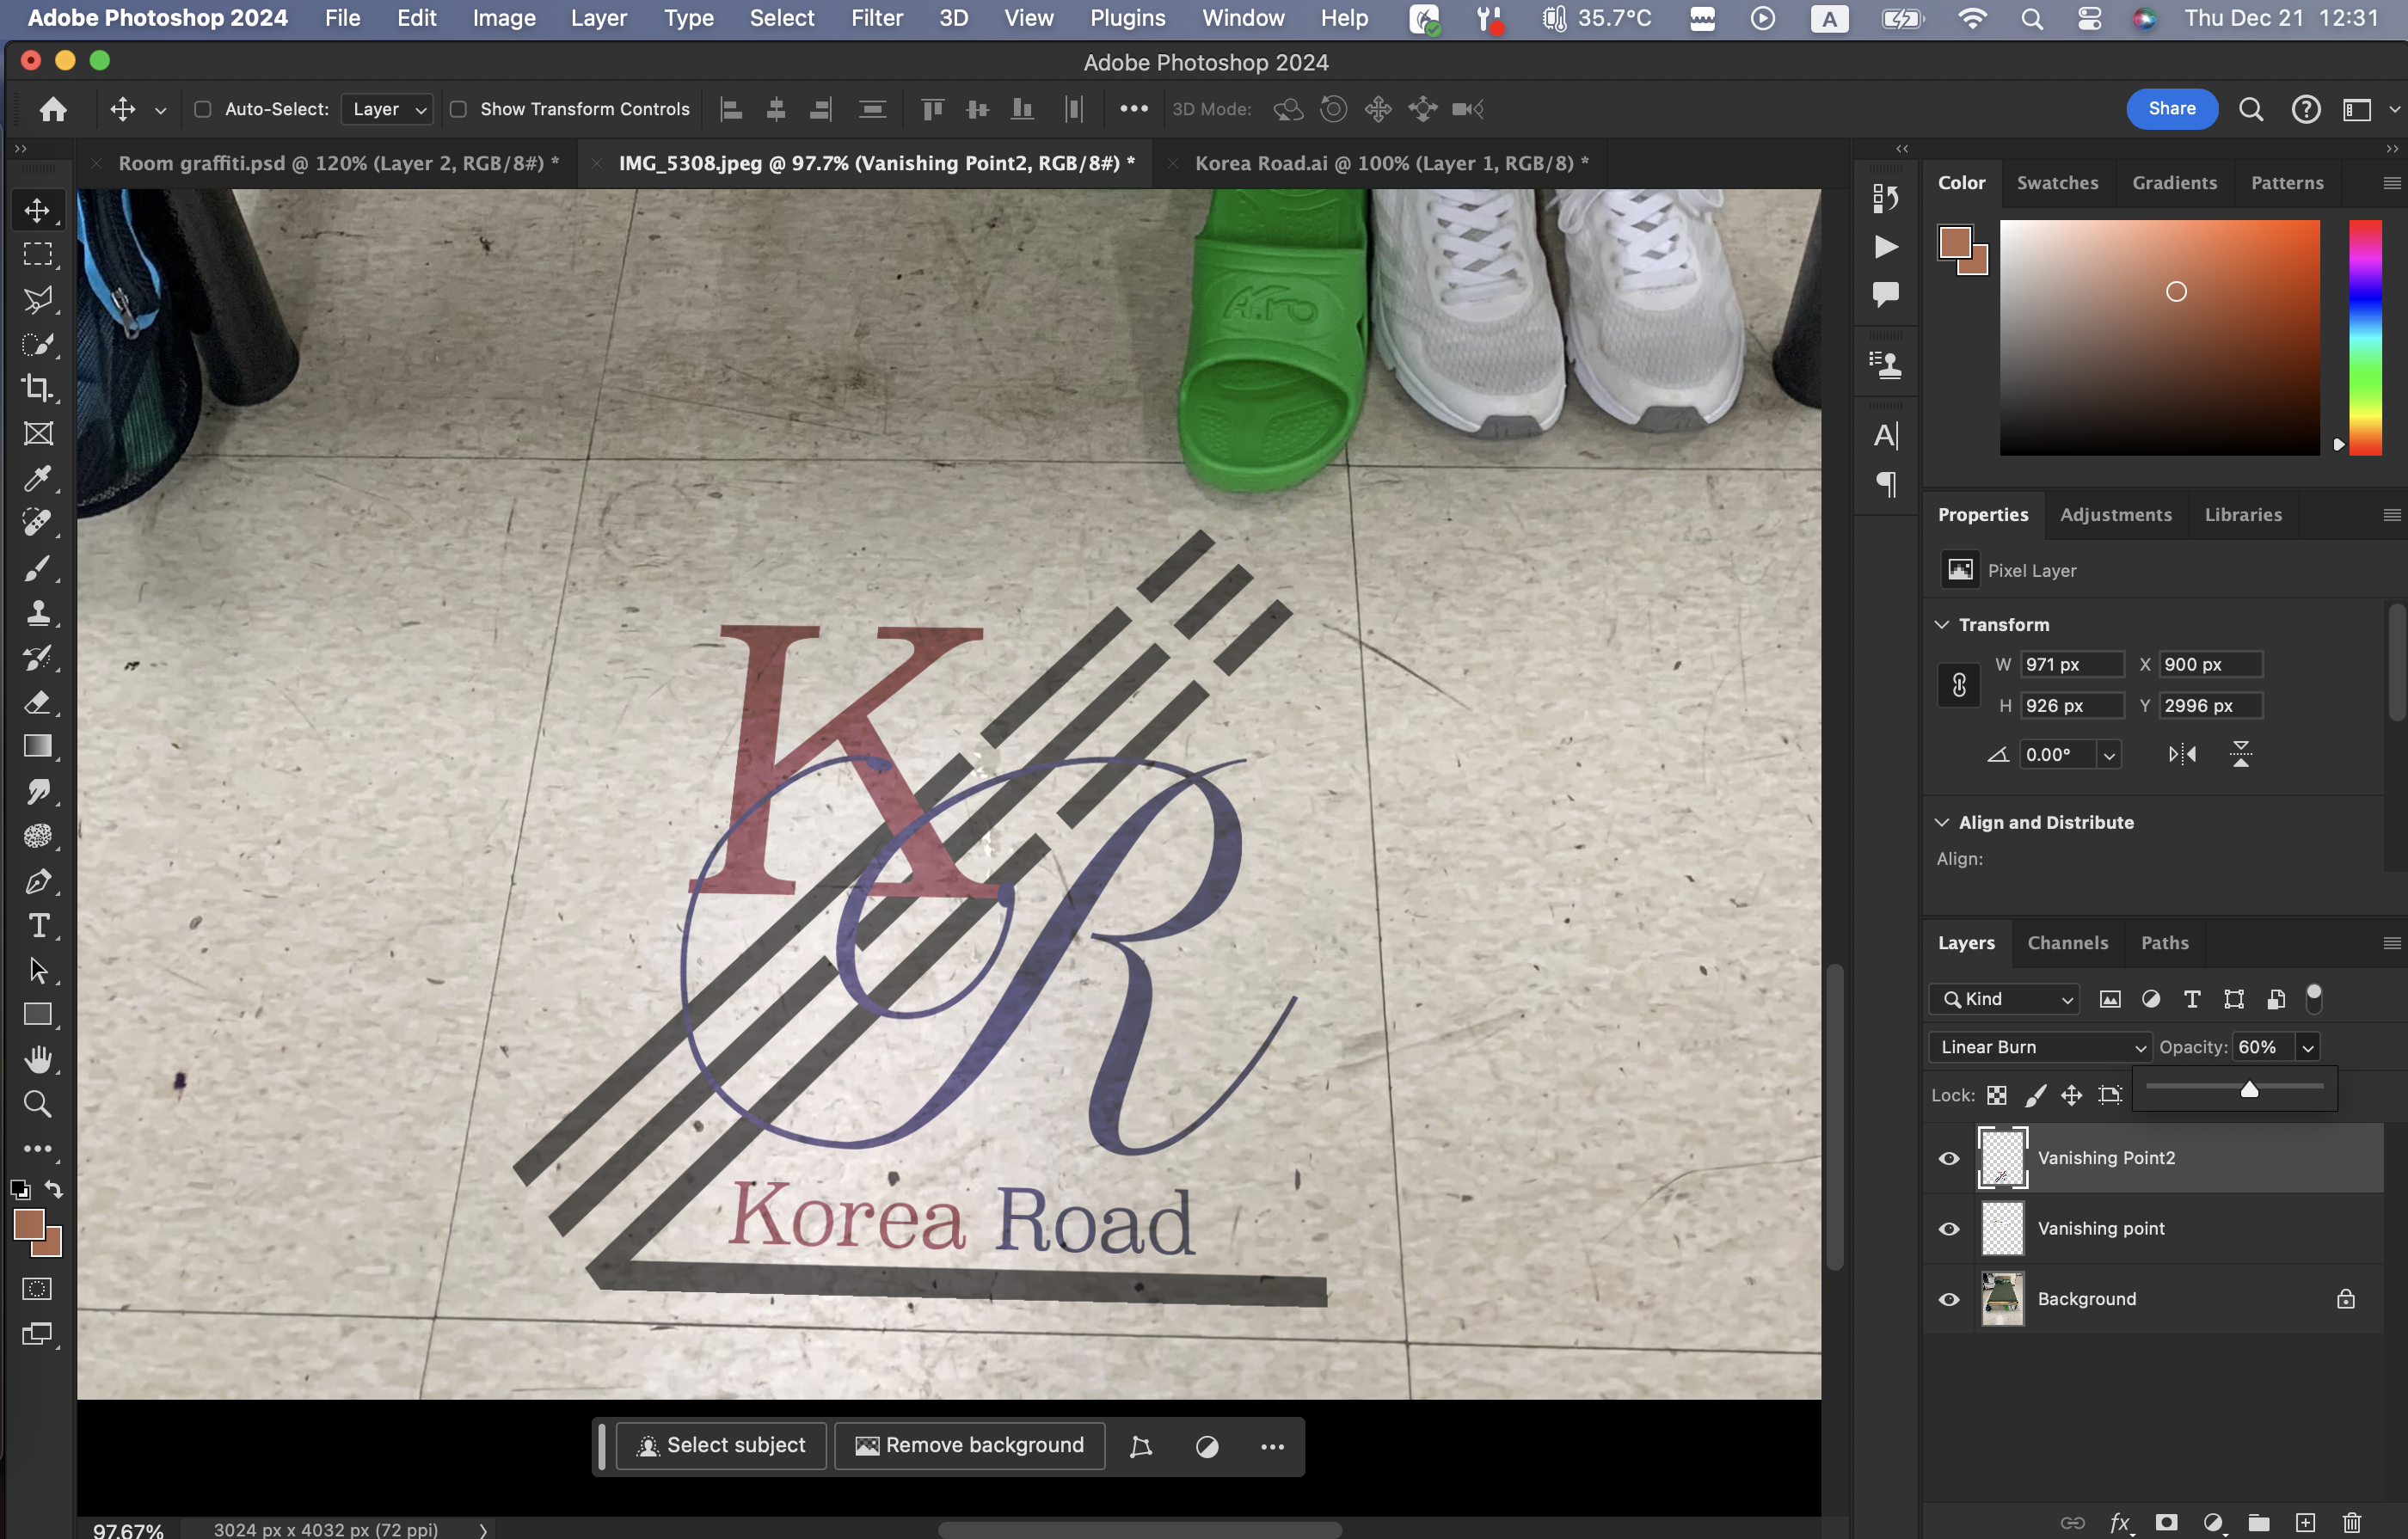The image size is (2408, 1539).
Task: Enable Show Transform Controls checkbox
Action: (x=458, y=109)
